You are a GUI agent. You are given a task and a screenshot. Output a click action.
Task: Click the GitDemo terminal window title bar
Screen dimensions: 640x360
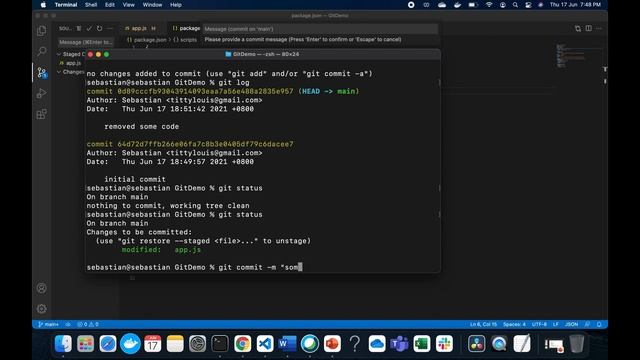click(x=263, y=54)
